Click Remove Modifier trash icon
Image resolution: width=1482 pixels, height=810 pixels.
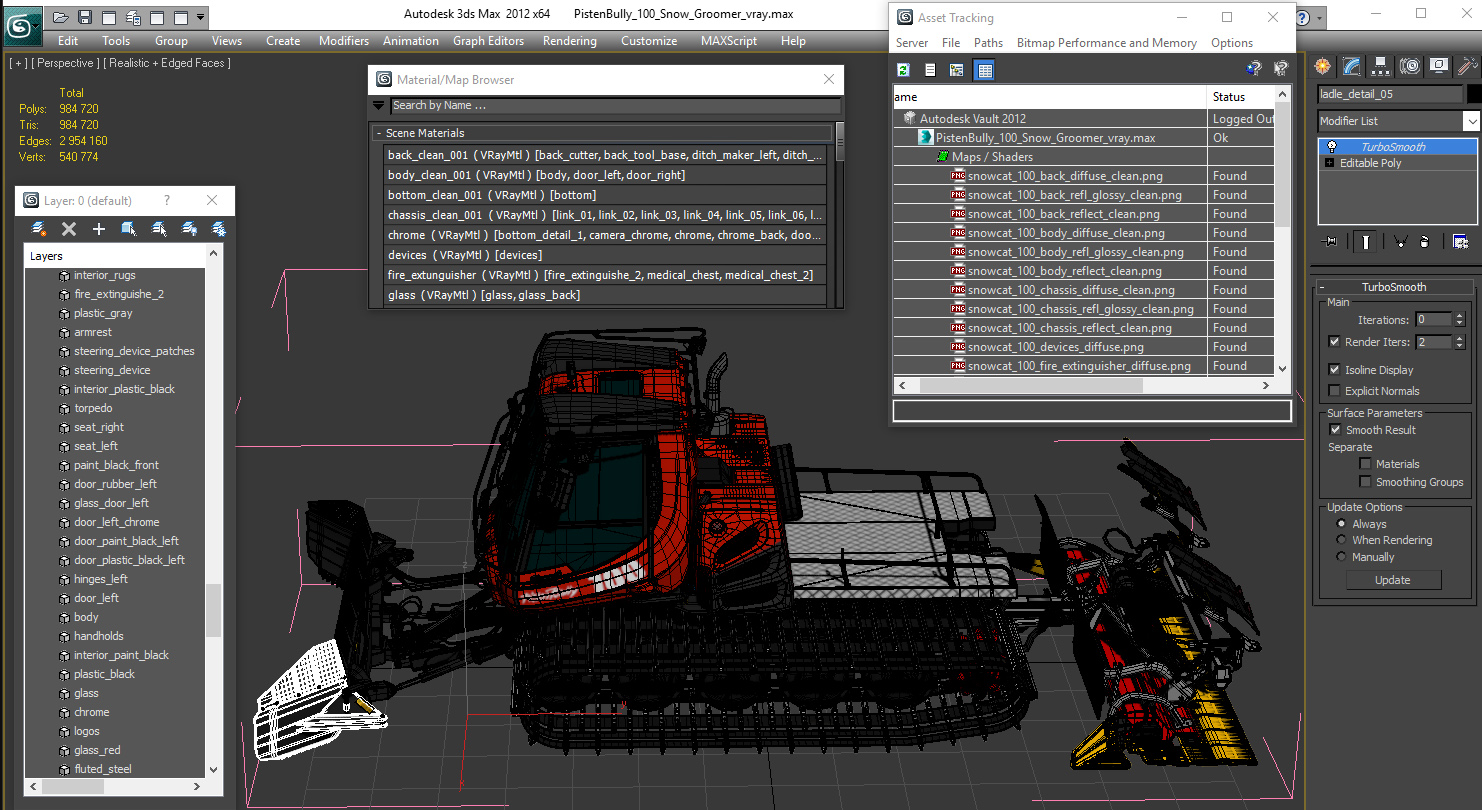click(1424, 241)
